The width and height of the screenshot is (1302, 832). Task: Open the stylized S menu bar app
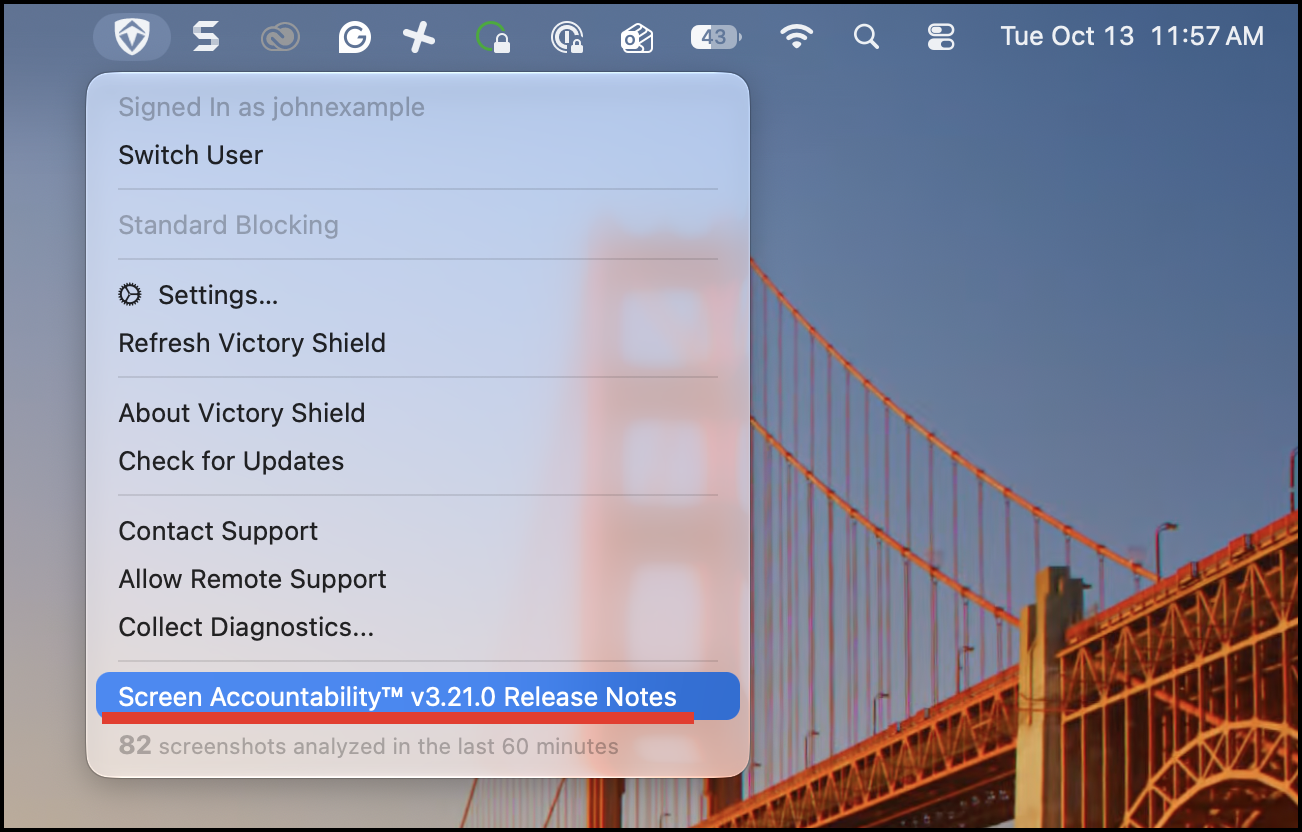tap(206, 38)
